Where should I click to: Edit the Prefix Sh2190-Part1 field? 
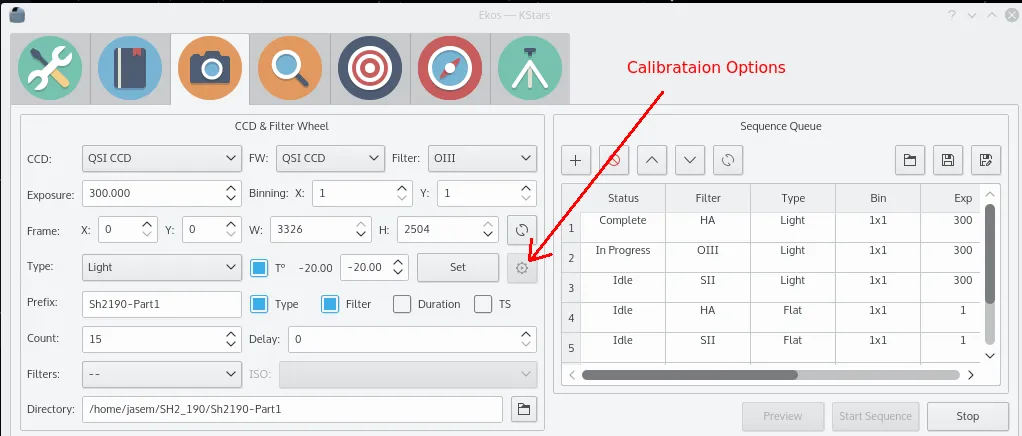pyautogui.click(x=162, y=304)
